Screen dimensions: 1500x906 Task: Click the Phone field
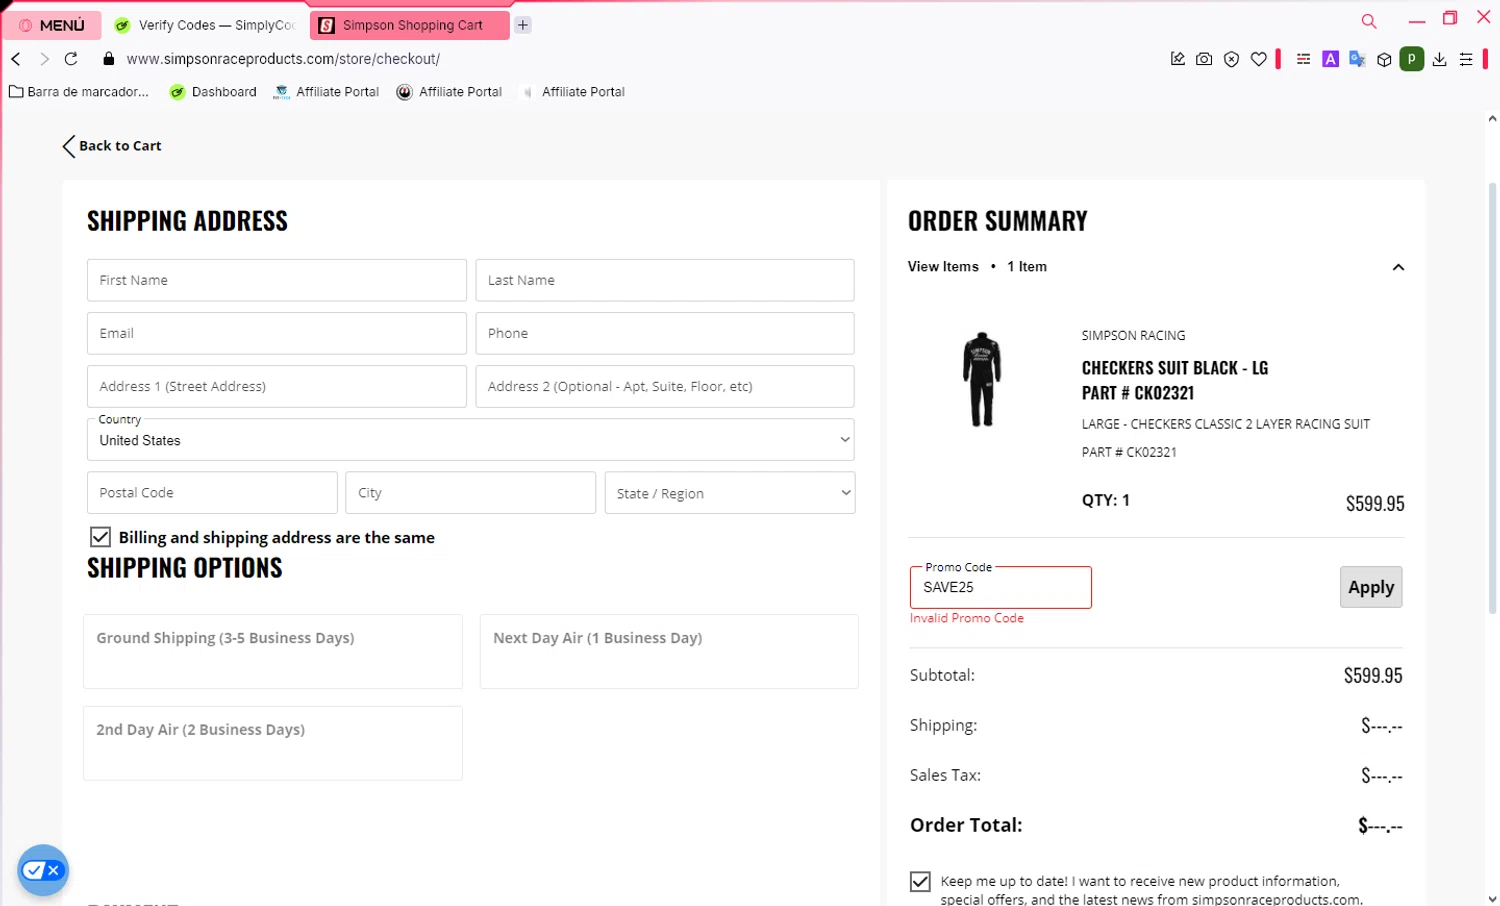665,333
